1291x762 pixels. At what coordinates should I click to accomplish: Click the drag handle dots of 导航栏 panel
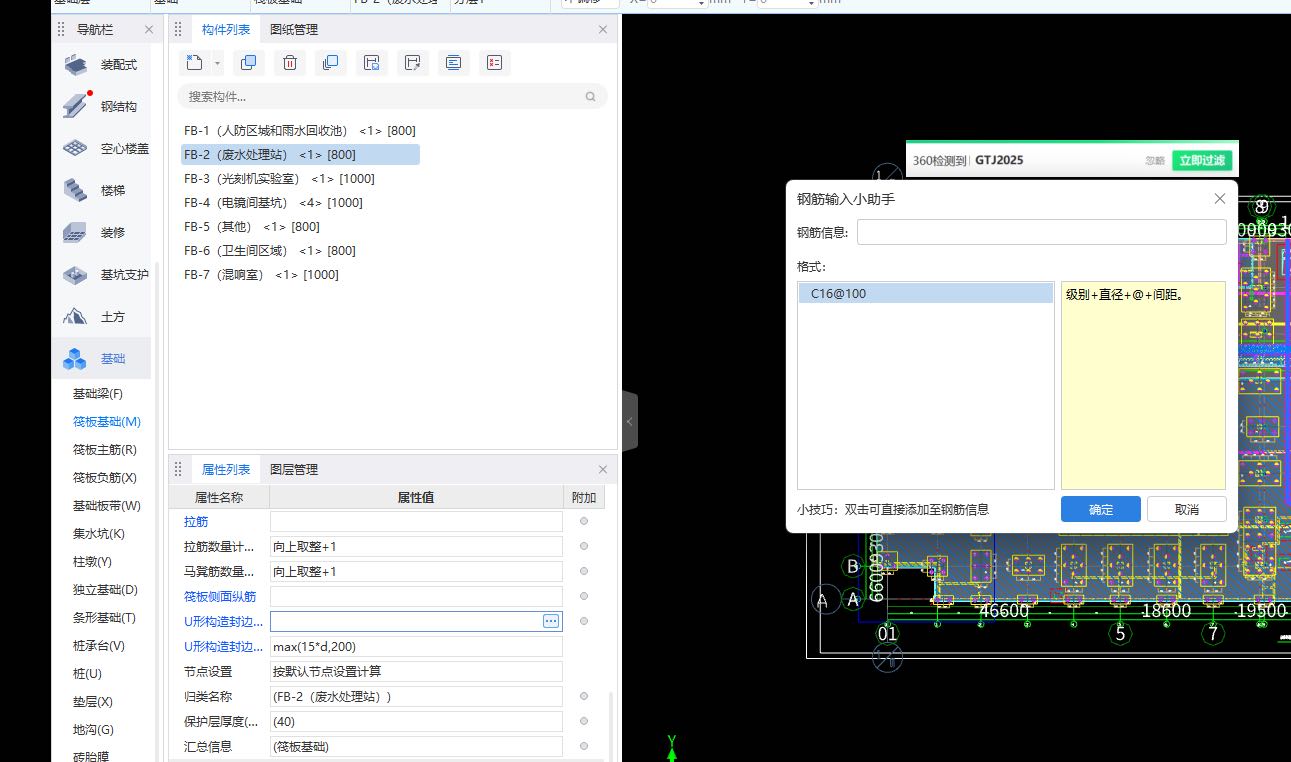click(x=62, y=30)
